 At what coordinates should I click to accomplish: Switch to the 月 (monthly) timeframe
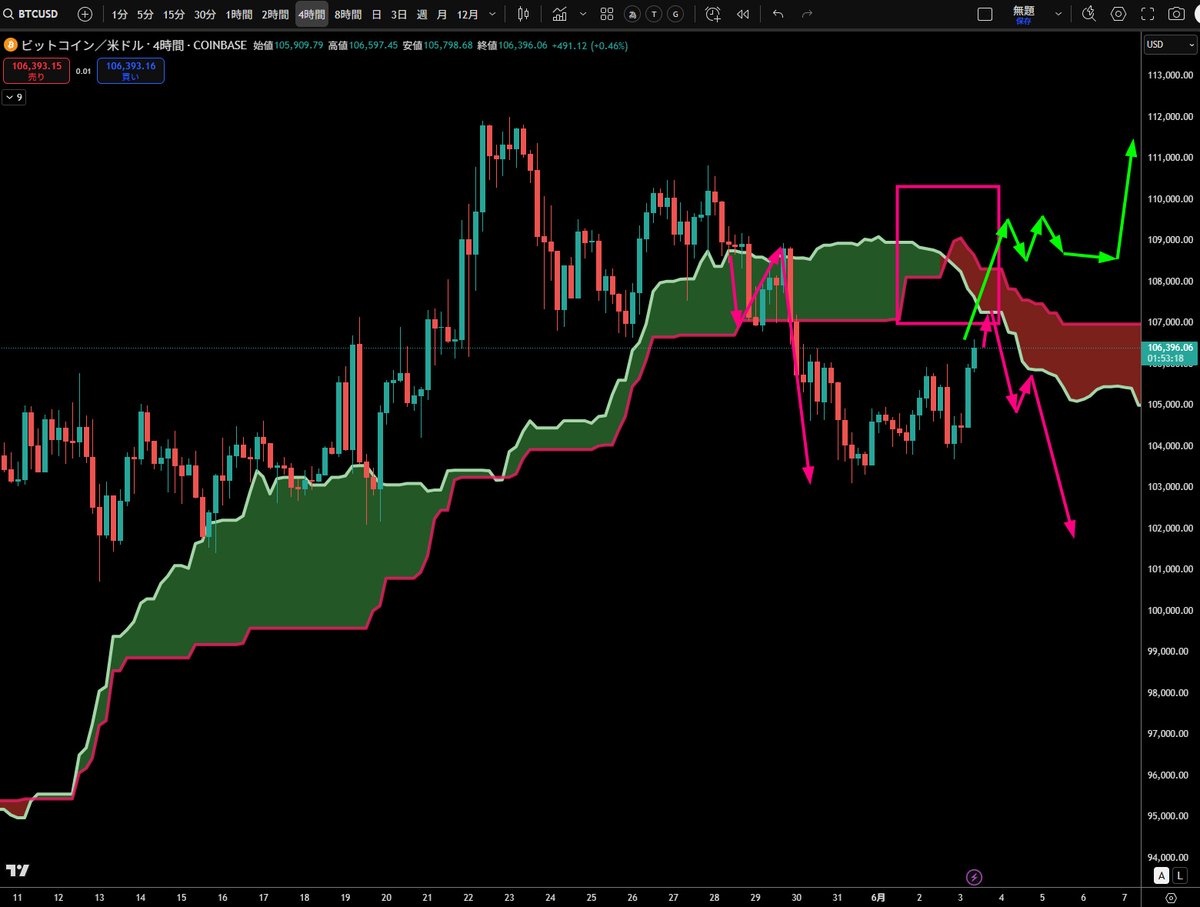441,14
